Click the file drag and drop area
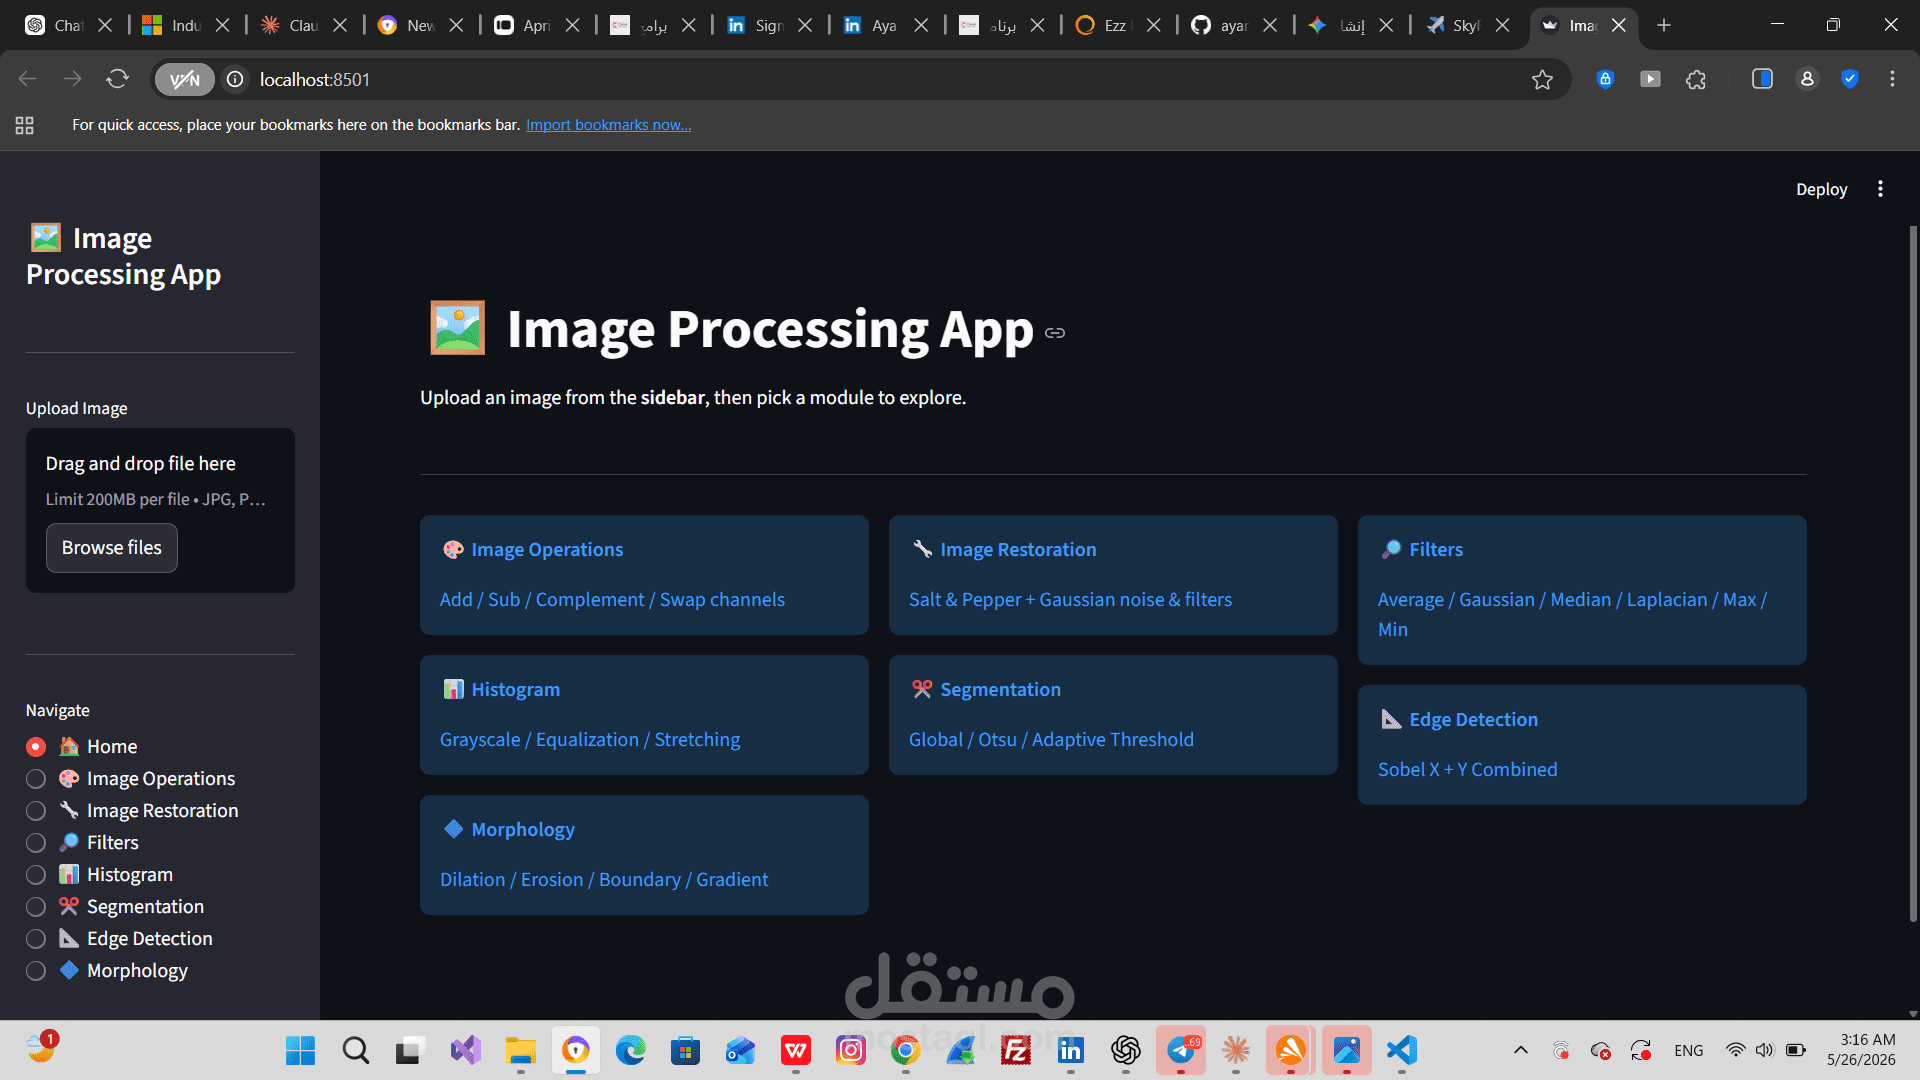 pyautogui.click(x=160, y=510)
